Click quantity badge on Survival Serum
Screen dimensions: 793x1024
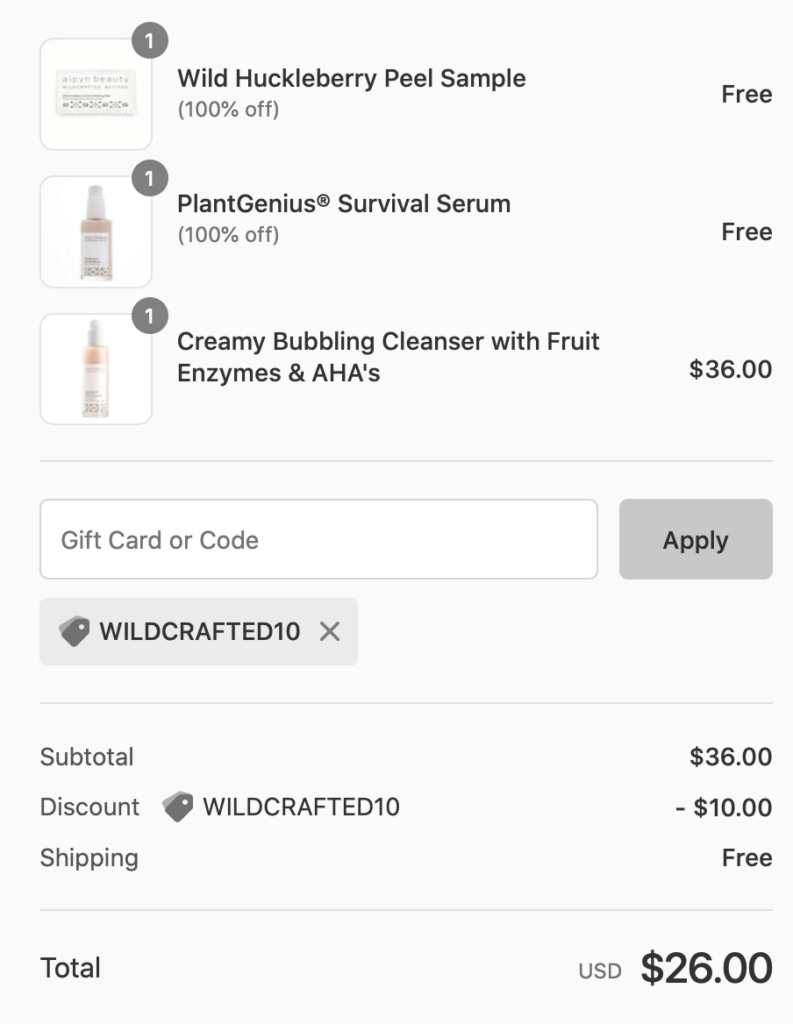(x=150, y=179)
